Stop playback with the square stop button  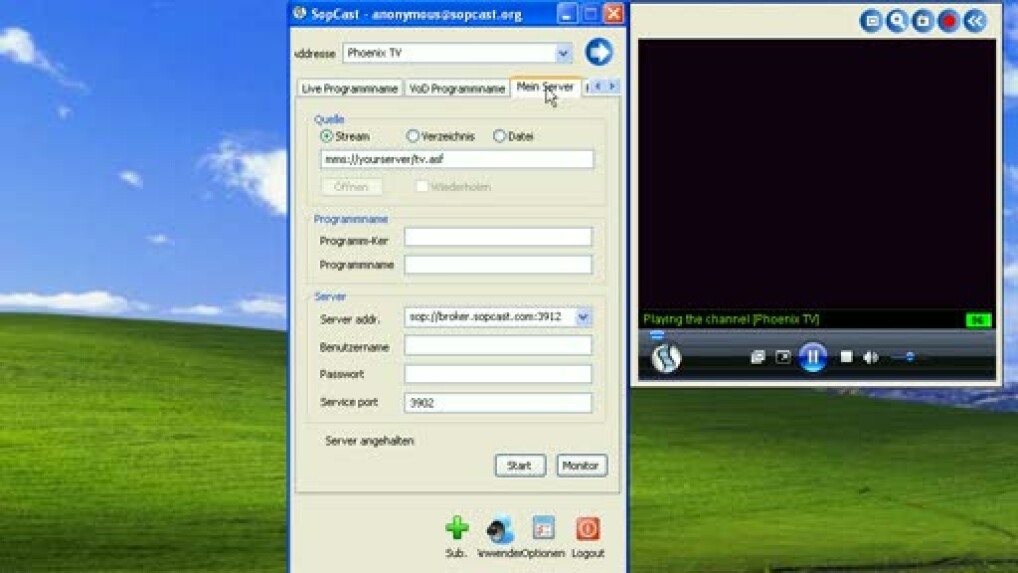846,357
